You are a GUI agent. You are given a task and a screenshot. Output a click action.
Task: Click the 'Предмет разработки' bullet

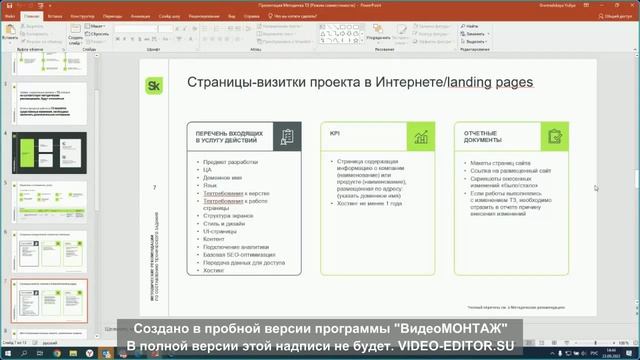pyautogui.click(x=231, y=162)
